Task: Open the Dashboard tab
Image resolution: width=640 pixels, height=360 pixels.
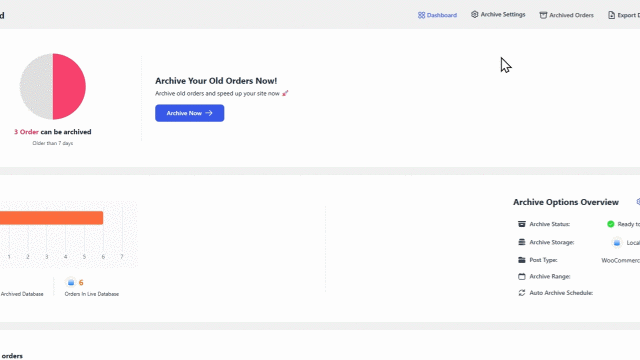Action: [x=437, y=15]
